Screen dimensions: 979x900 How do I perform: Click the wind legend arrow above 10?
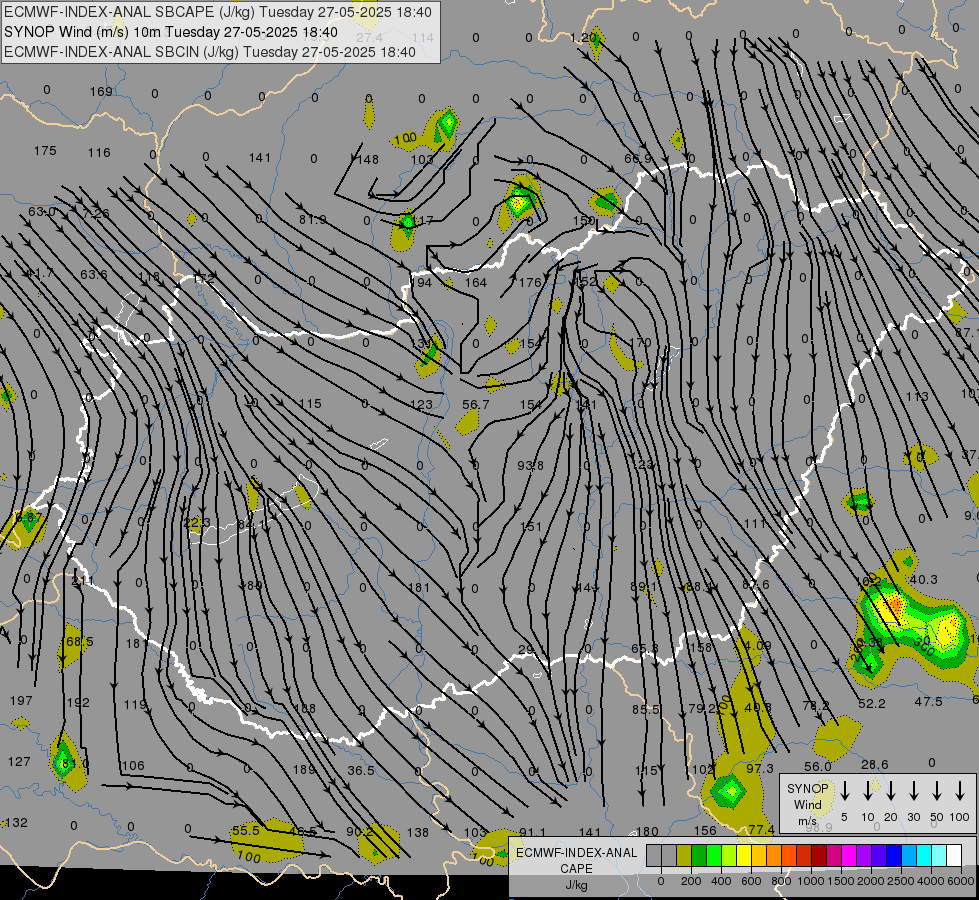click(867, 791)
